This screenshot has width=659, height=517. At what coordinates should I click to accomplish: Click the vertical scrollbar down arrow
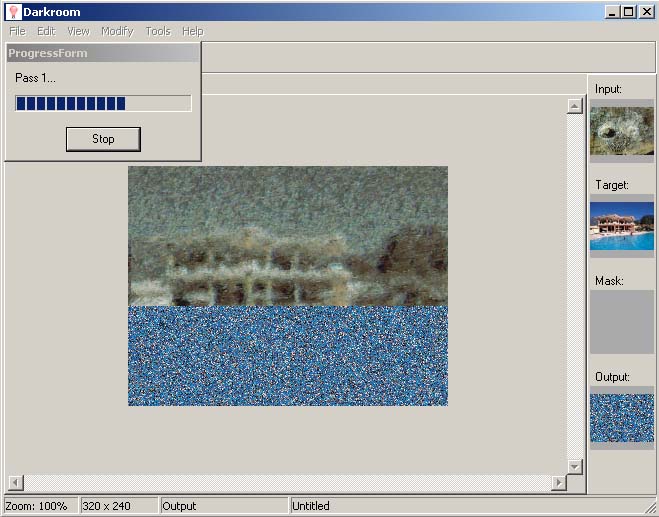575,466
